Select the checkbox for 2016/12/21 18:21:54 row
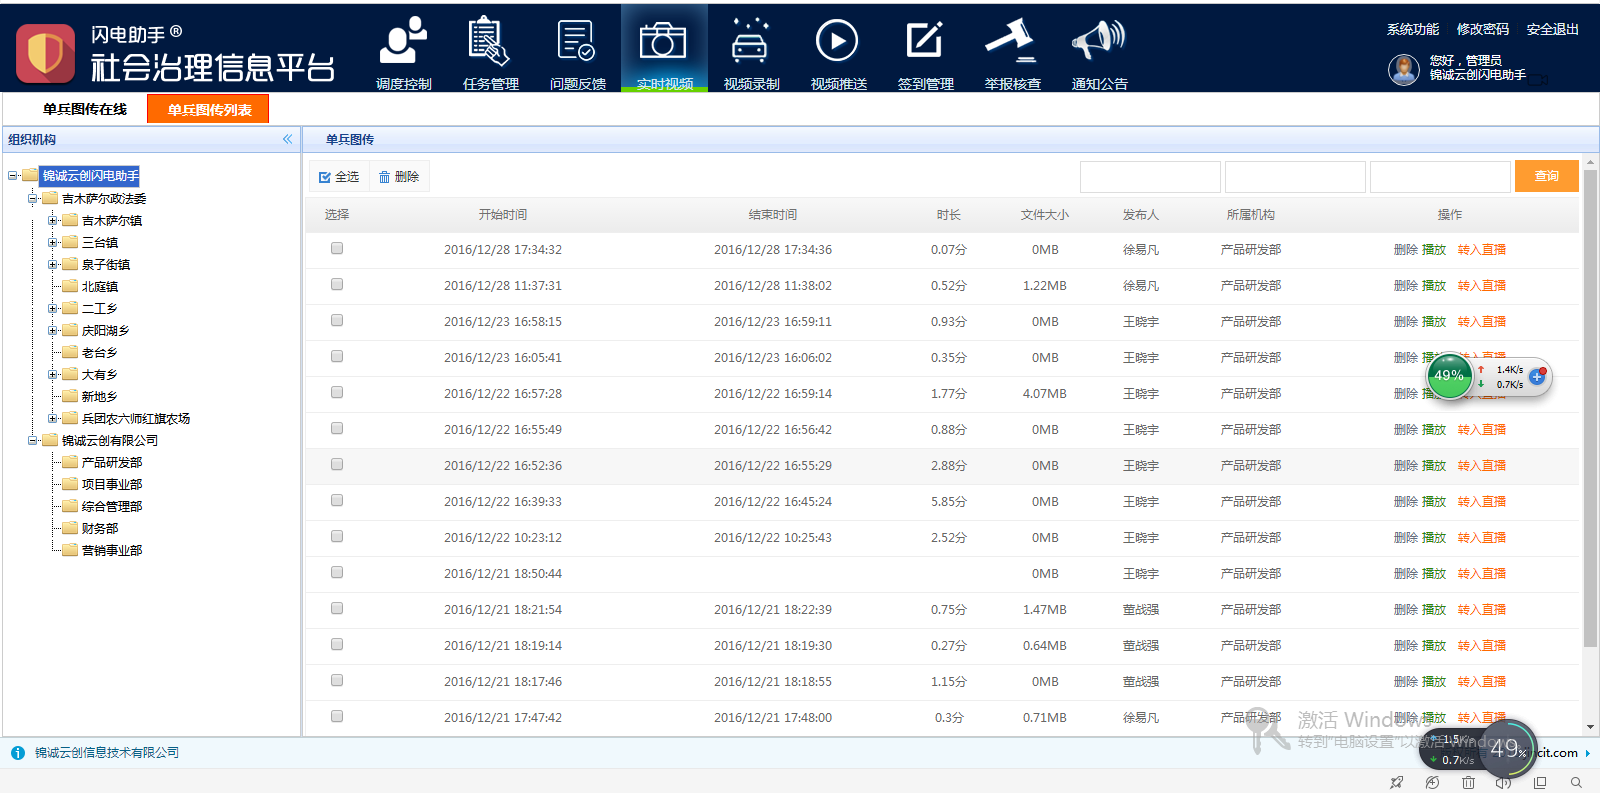Image resolution: width=1600 pixels, height=793 pixels. coord(337,608)
